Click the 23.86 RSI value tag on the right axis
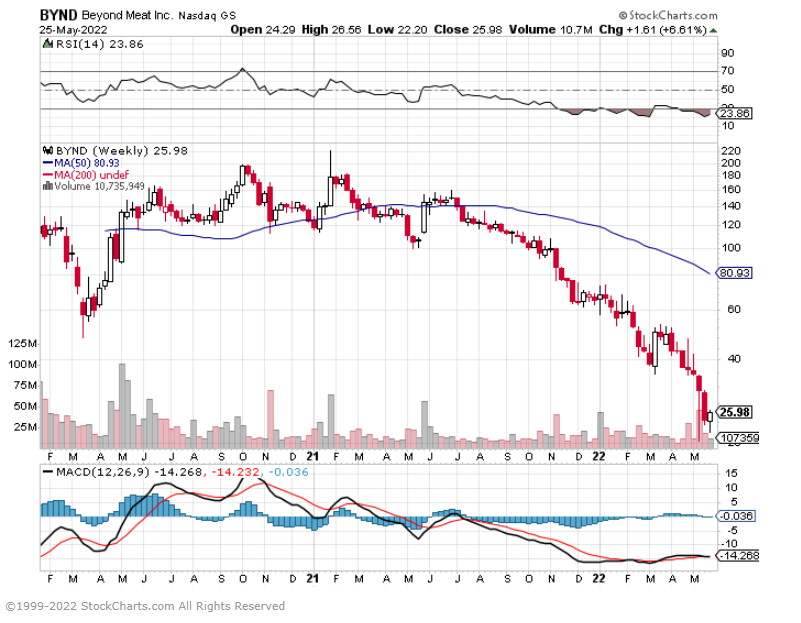Screen dimensions: 801x623 coord(735,113)
